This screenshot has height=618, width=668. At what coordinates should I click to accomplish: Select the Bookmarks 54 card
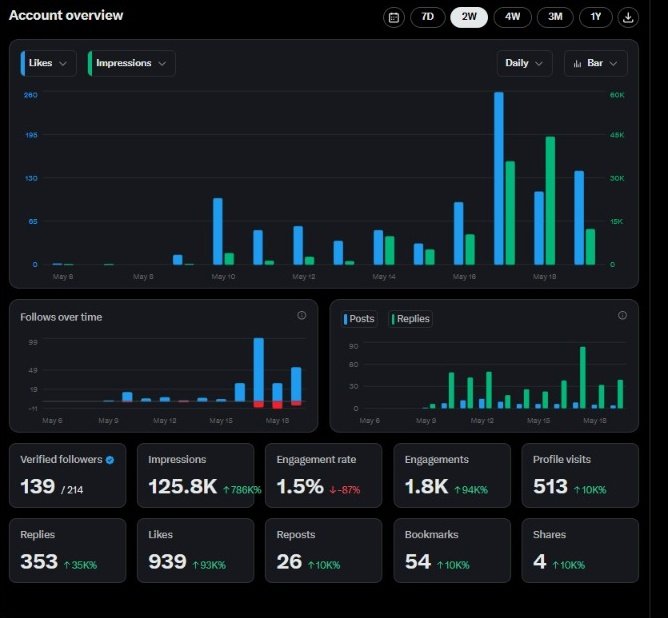pos(452,550)
